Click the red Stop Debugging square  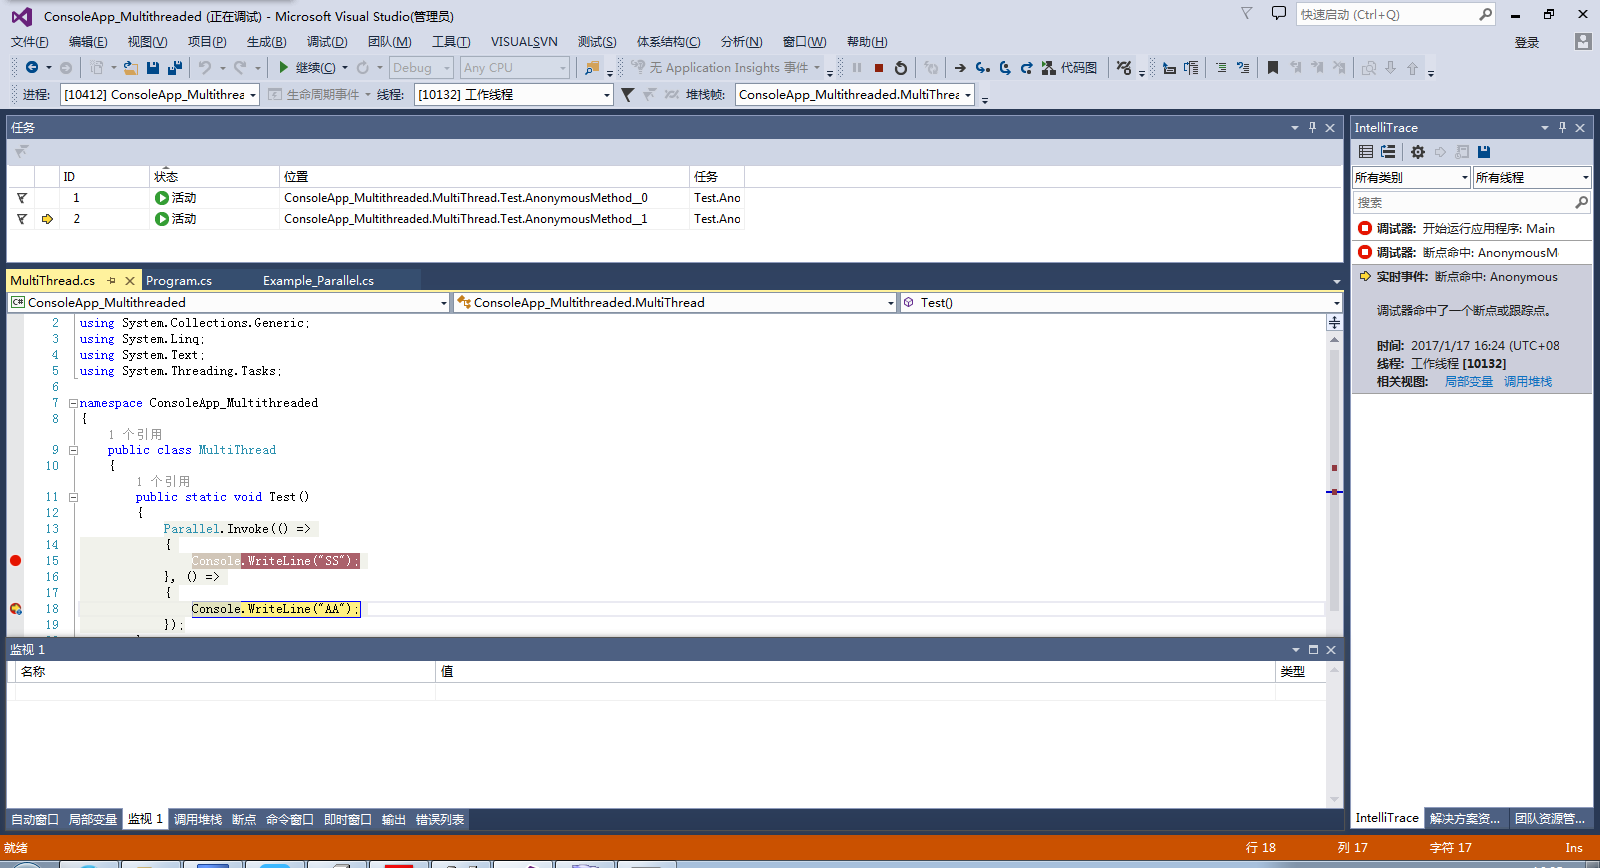(x=879, y=67)
